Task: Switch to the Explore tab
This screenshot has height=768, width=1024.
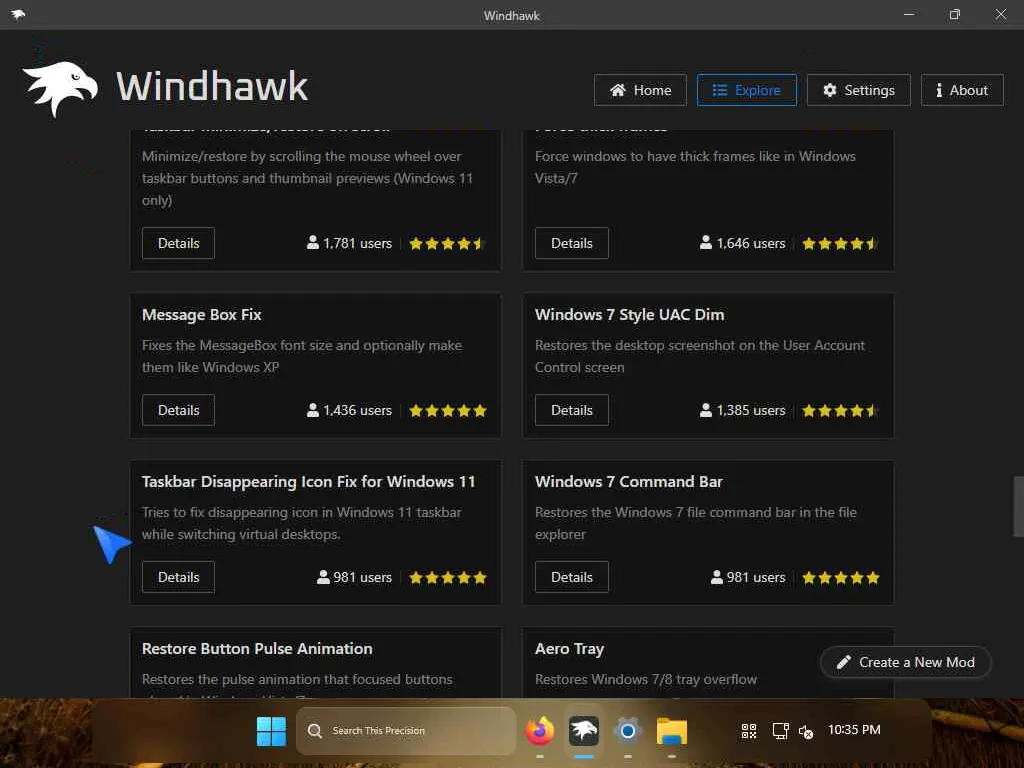Action: (746, 90)
